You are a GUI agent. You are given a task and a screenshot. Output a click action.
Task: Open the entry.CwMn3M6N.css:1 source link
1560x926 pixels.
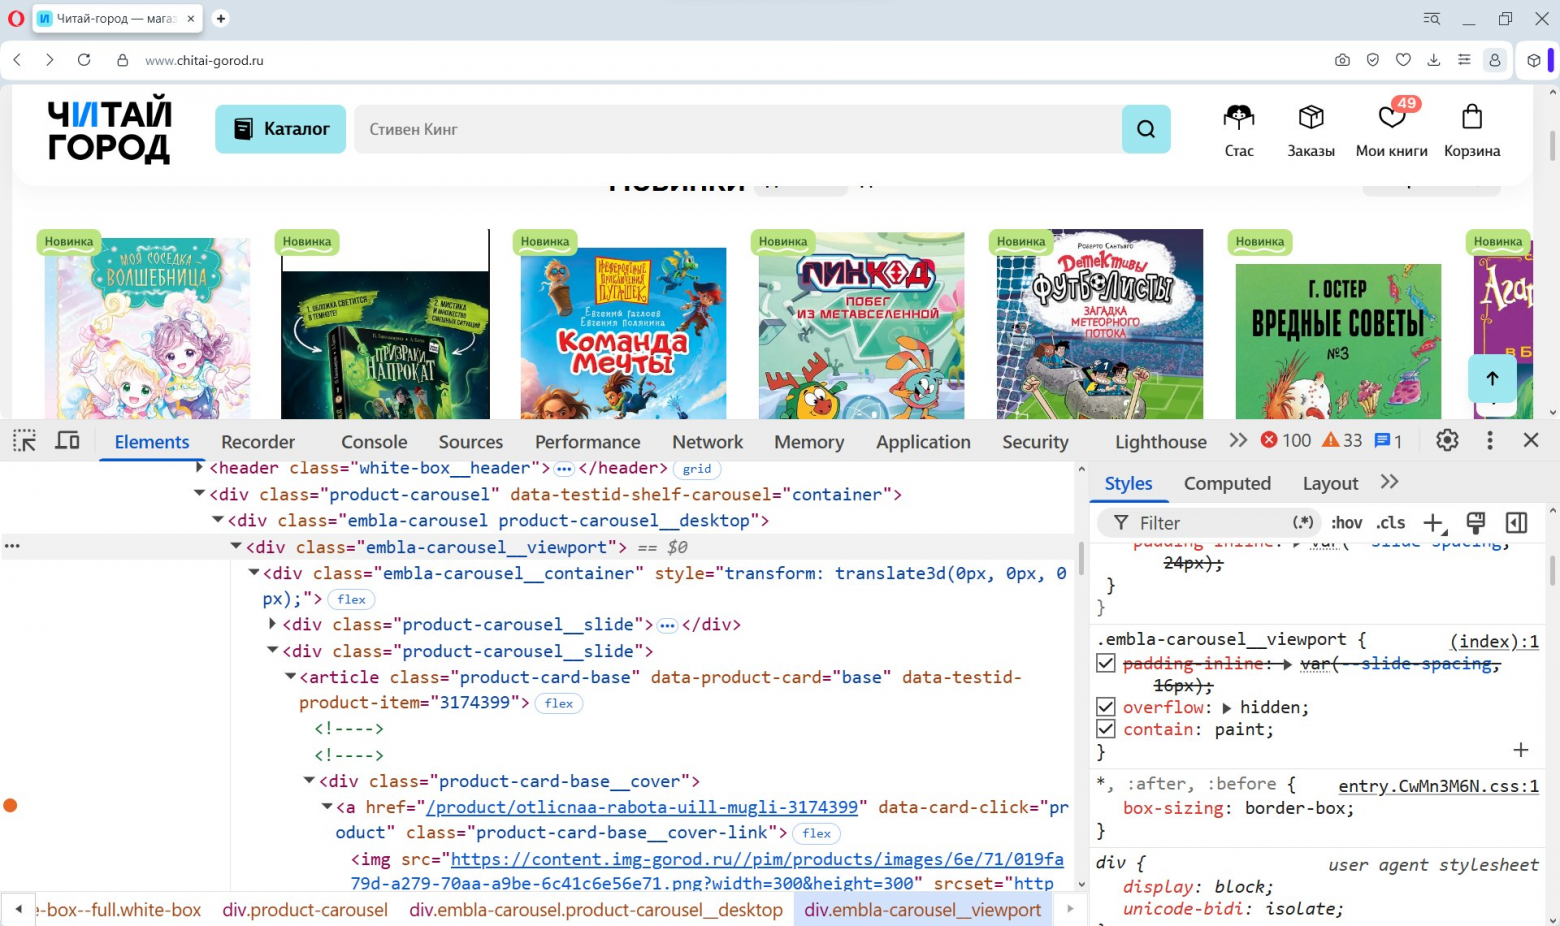1438,786
